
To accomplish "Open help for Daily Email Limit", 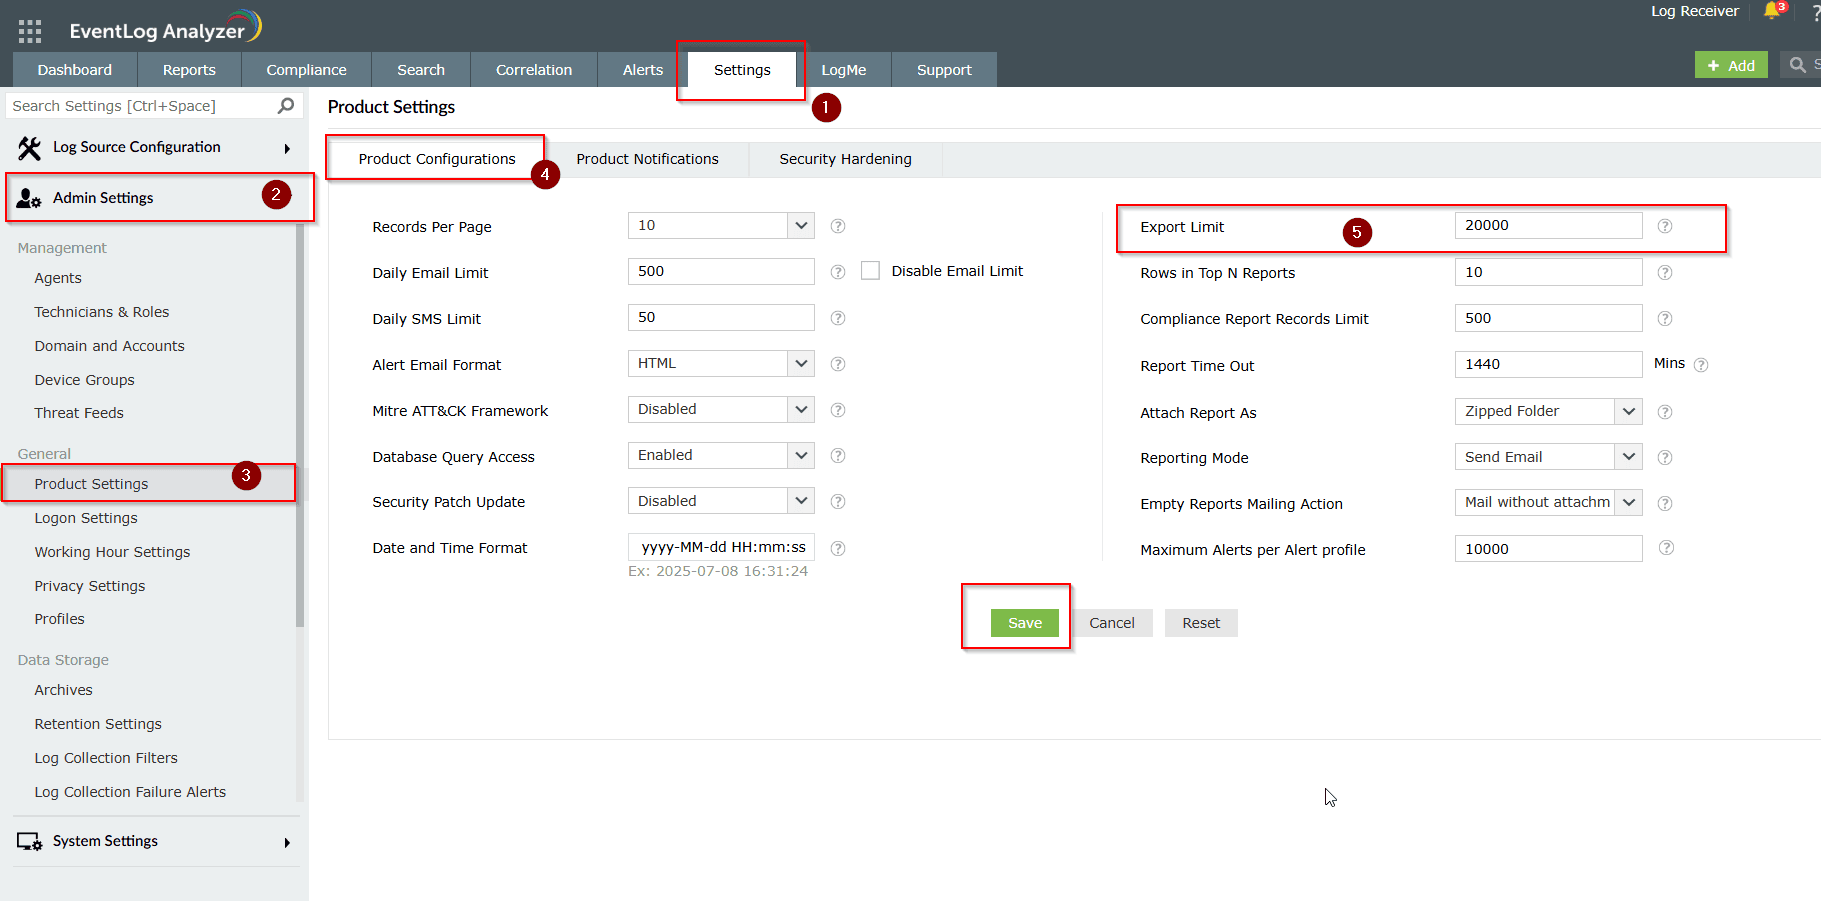I will point(838,272).
